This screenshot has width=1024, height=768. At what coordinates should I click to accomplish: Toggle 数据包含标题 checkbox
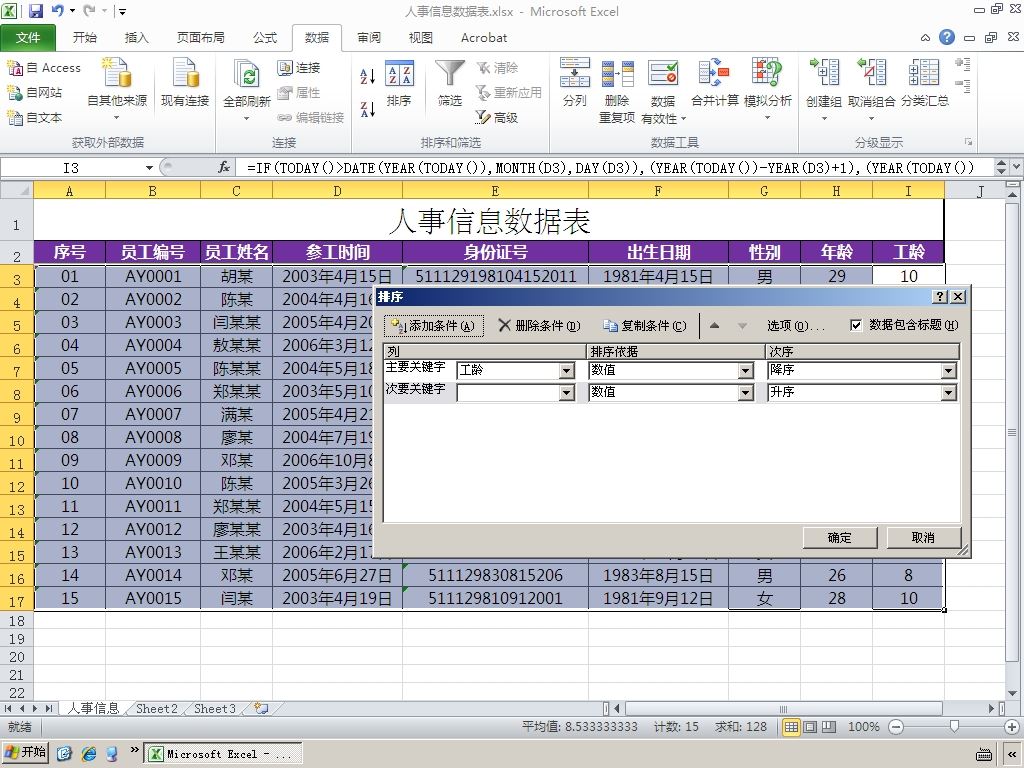click(x=856, y=325)
